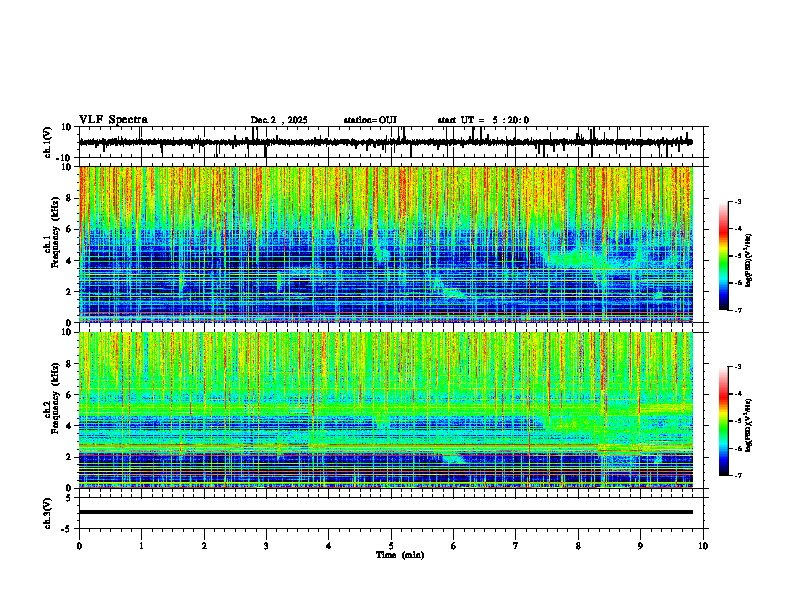Click time-axis tick label "2"
Screen dimensions: 792x612
204,546
